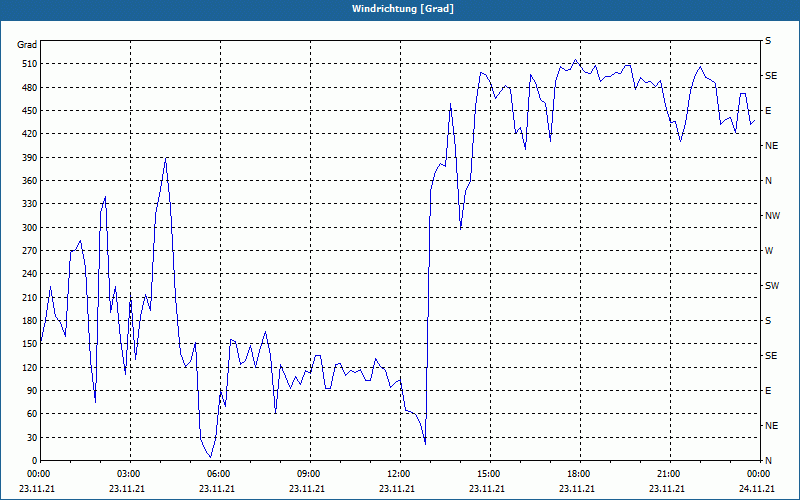Click the N compass label level with 360 degrees
This screenshot has height=500, width=800.
click(x=768, y=181)
